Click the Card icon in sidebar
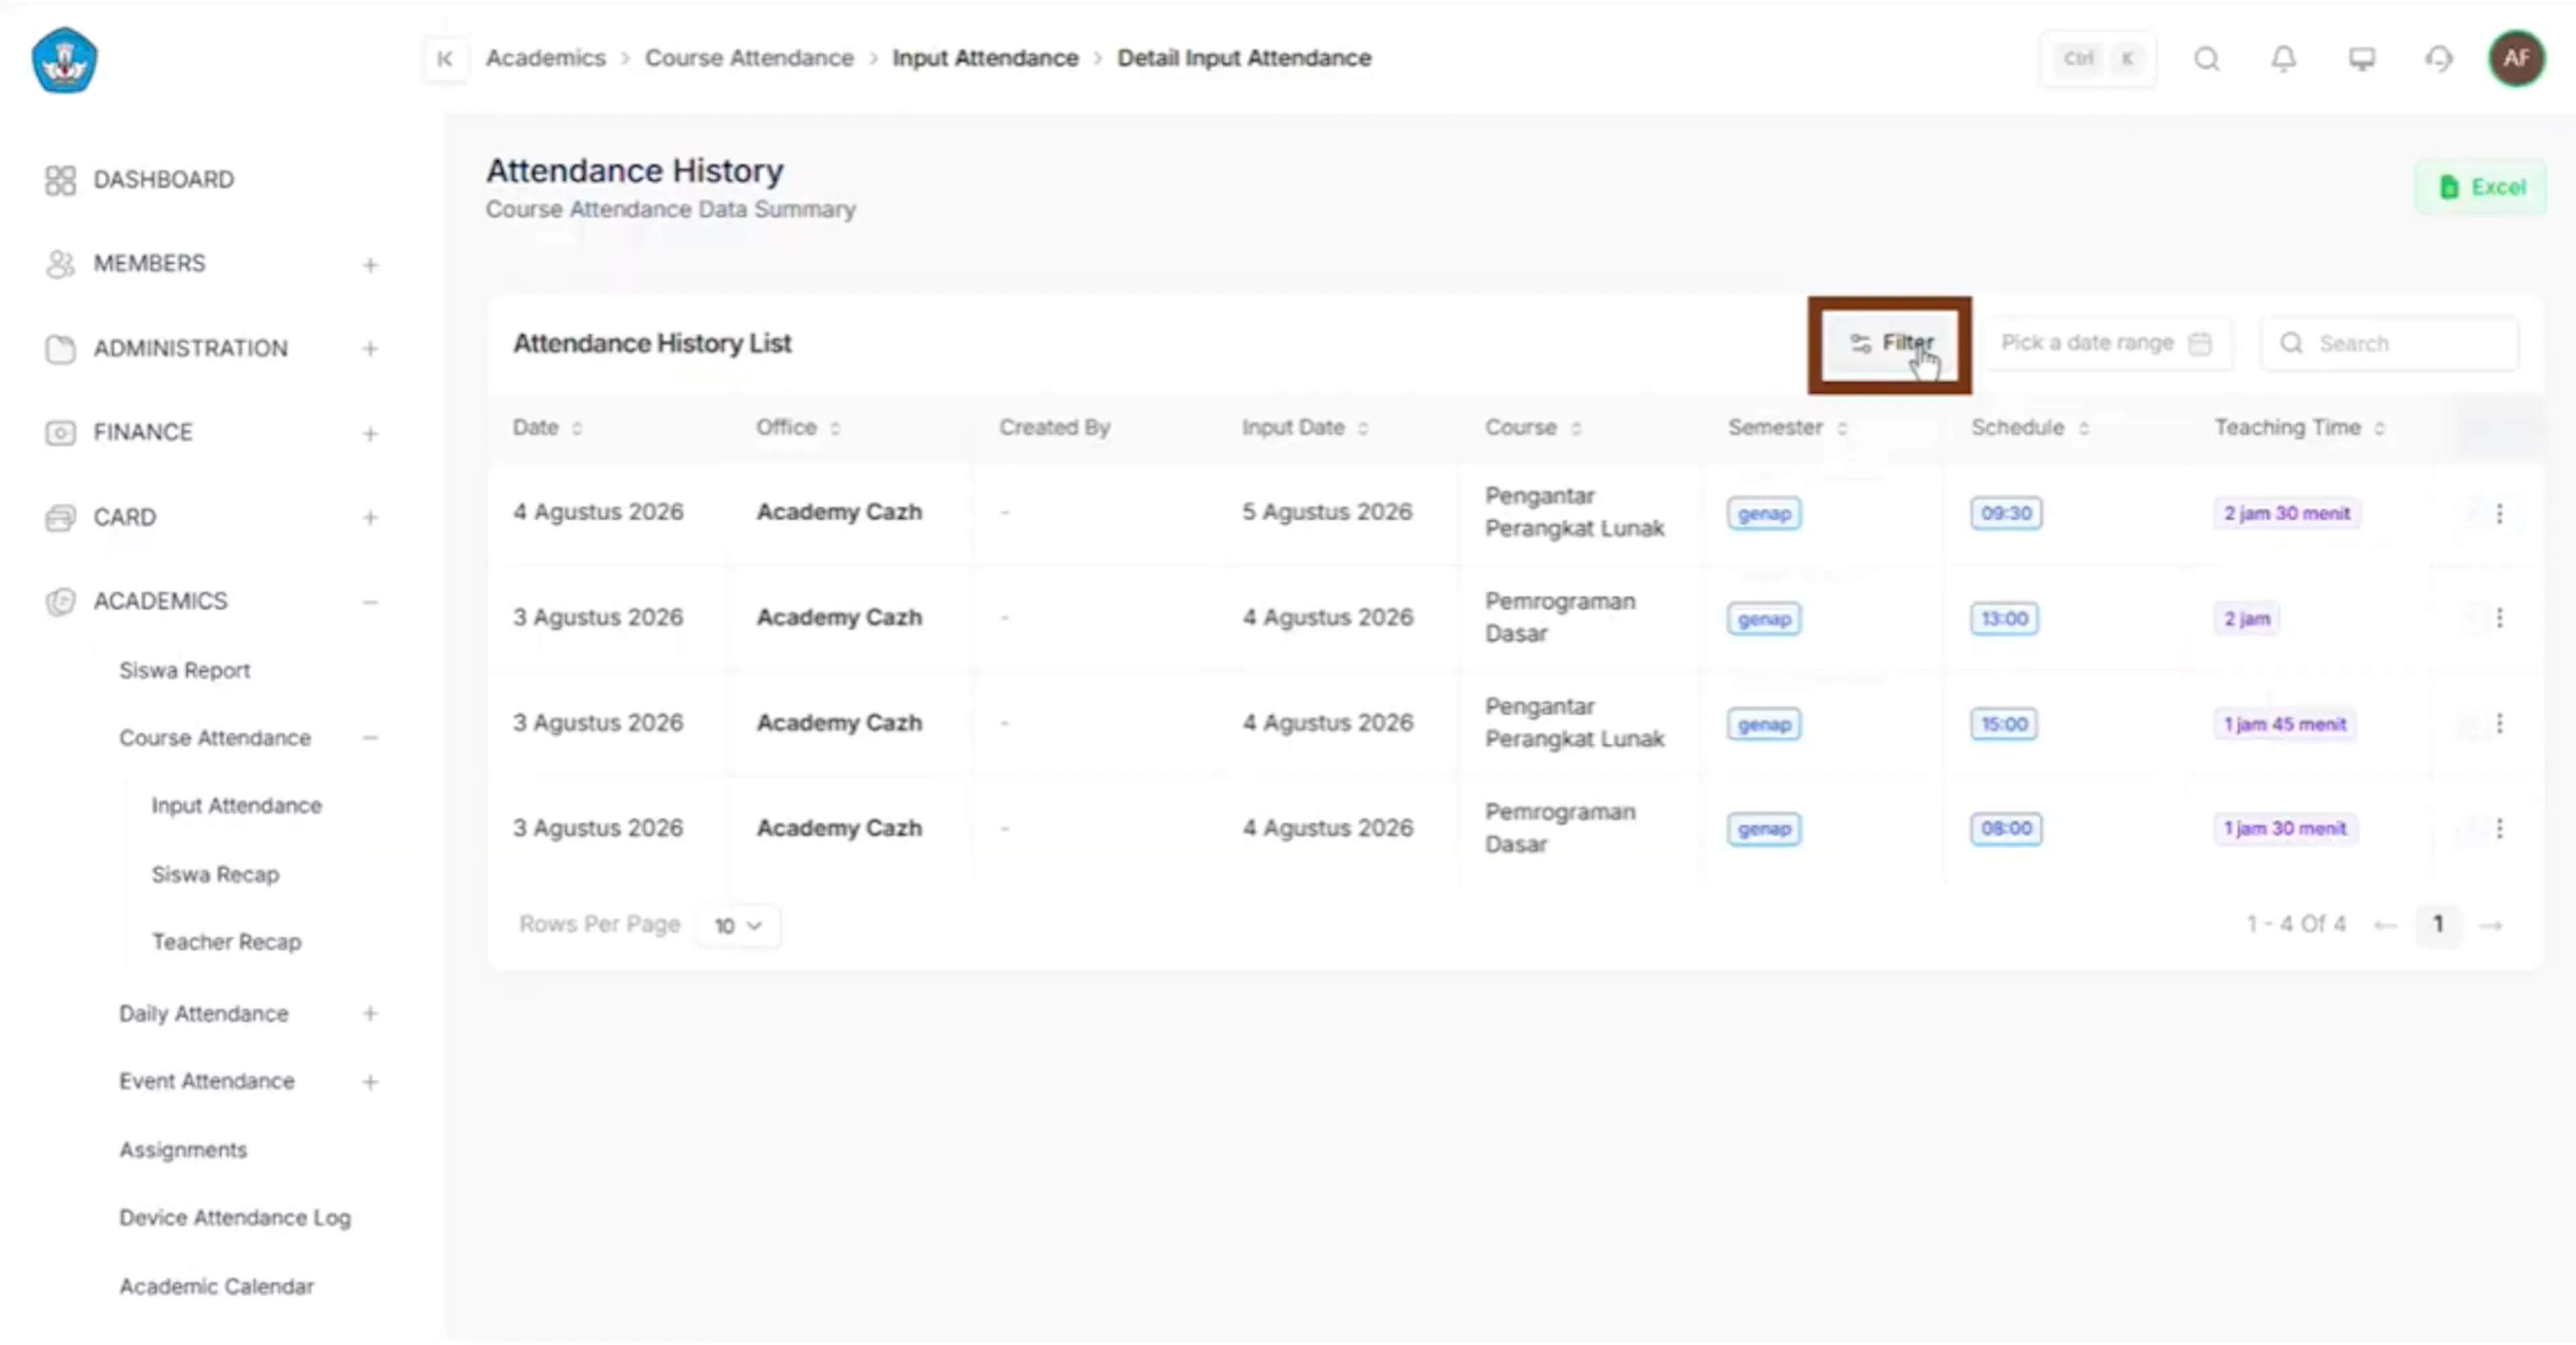This screenshot has height=1345, width=2576. pyautogui.click(x=60, y=518)
